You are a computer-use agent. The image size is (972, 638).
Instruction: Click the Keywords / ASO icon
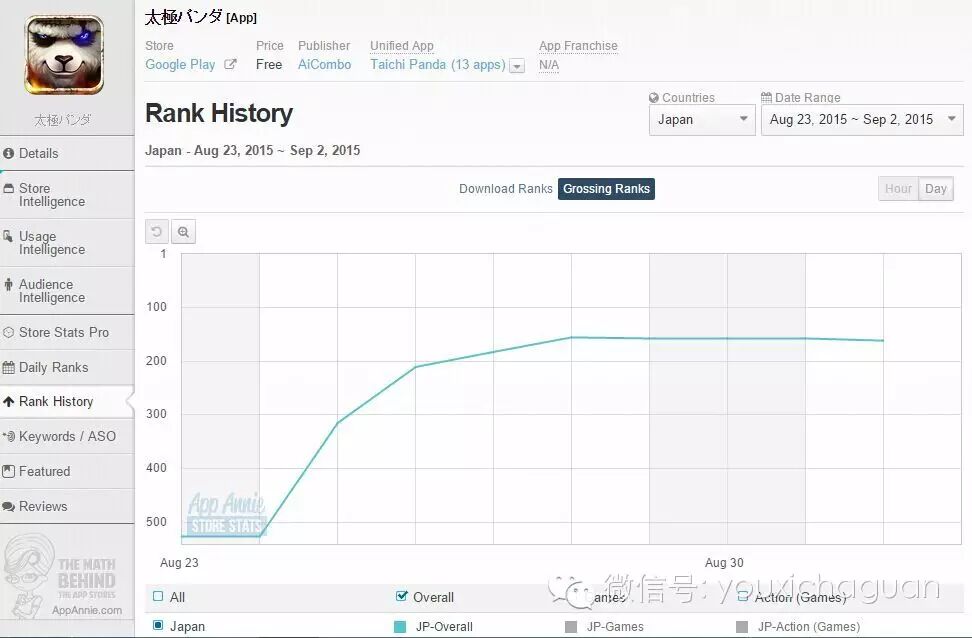tap(8, 436)
